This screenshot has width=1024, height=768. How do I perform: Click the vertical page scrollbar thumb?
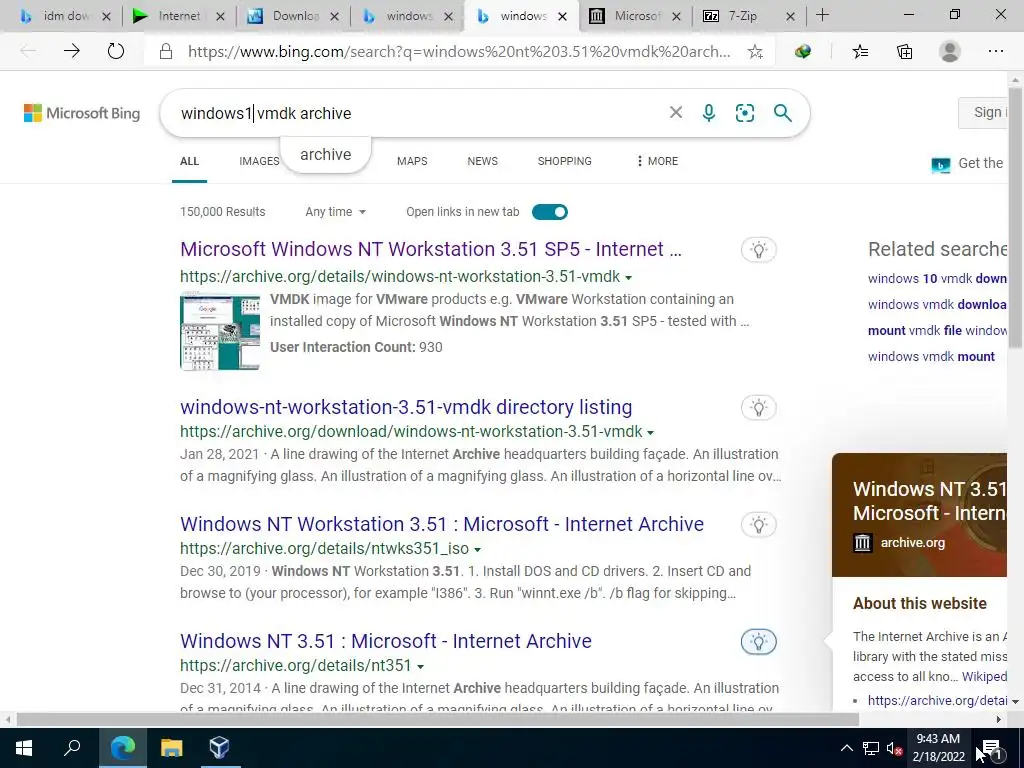(1016, 216)
